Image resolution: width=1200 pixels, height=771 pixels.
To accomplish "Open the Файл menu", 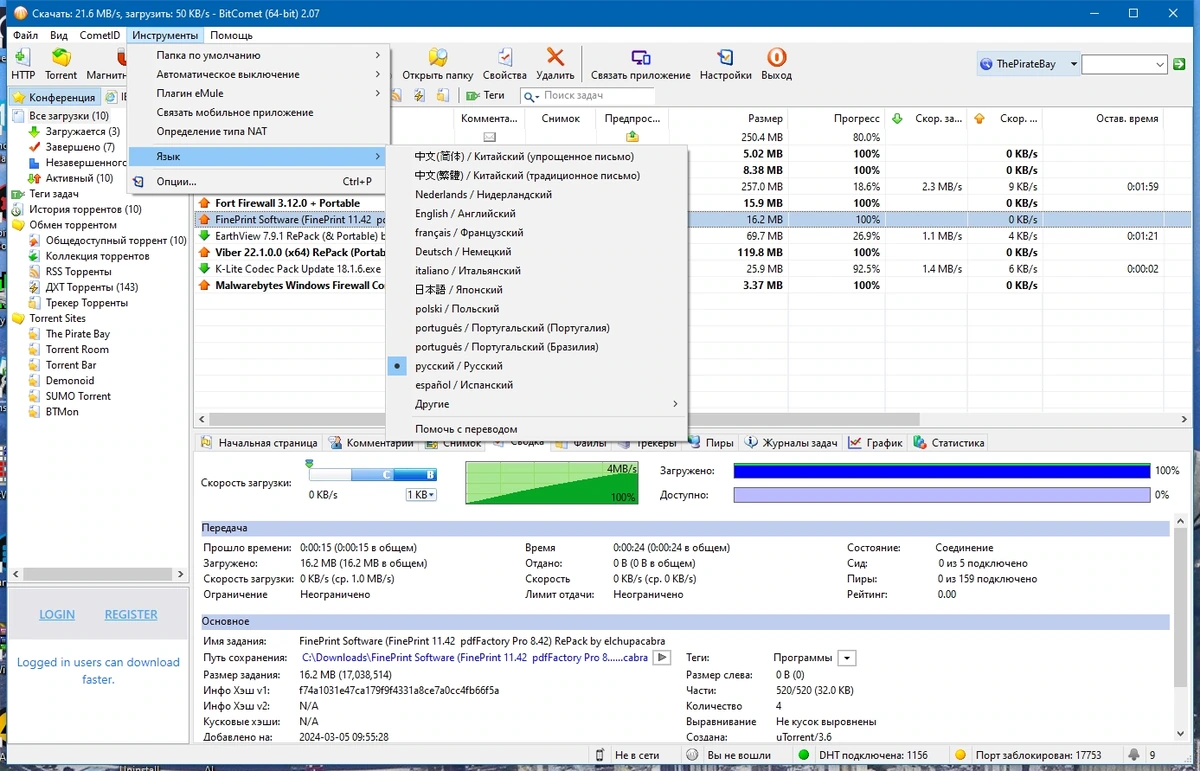I will tap(26, 35).
